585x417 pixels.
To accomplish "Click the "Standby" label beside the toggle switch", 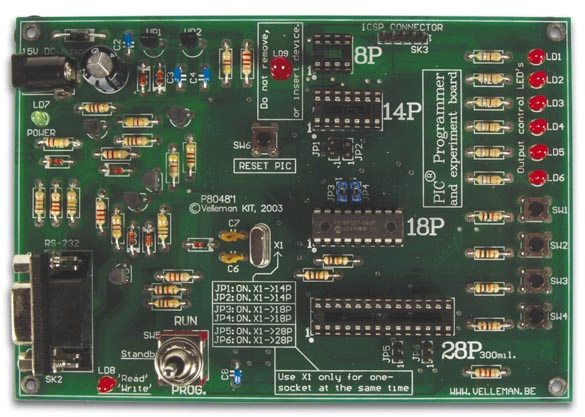I will point(138,354).
